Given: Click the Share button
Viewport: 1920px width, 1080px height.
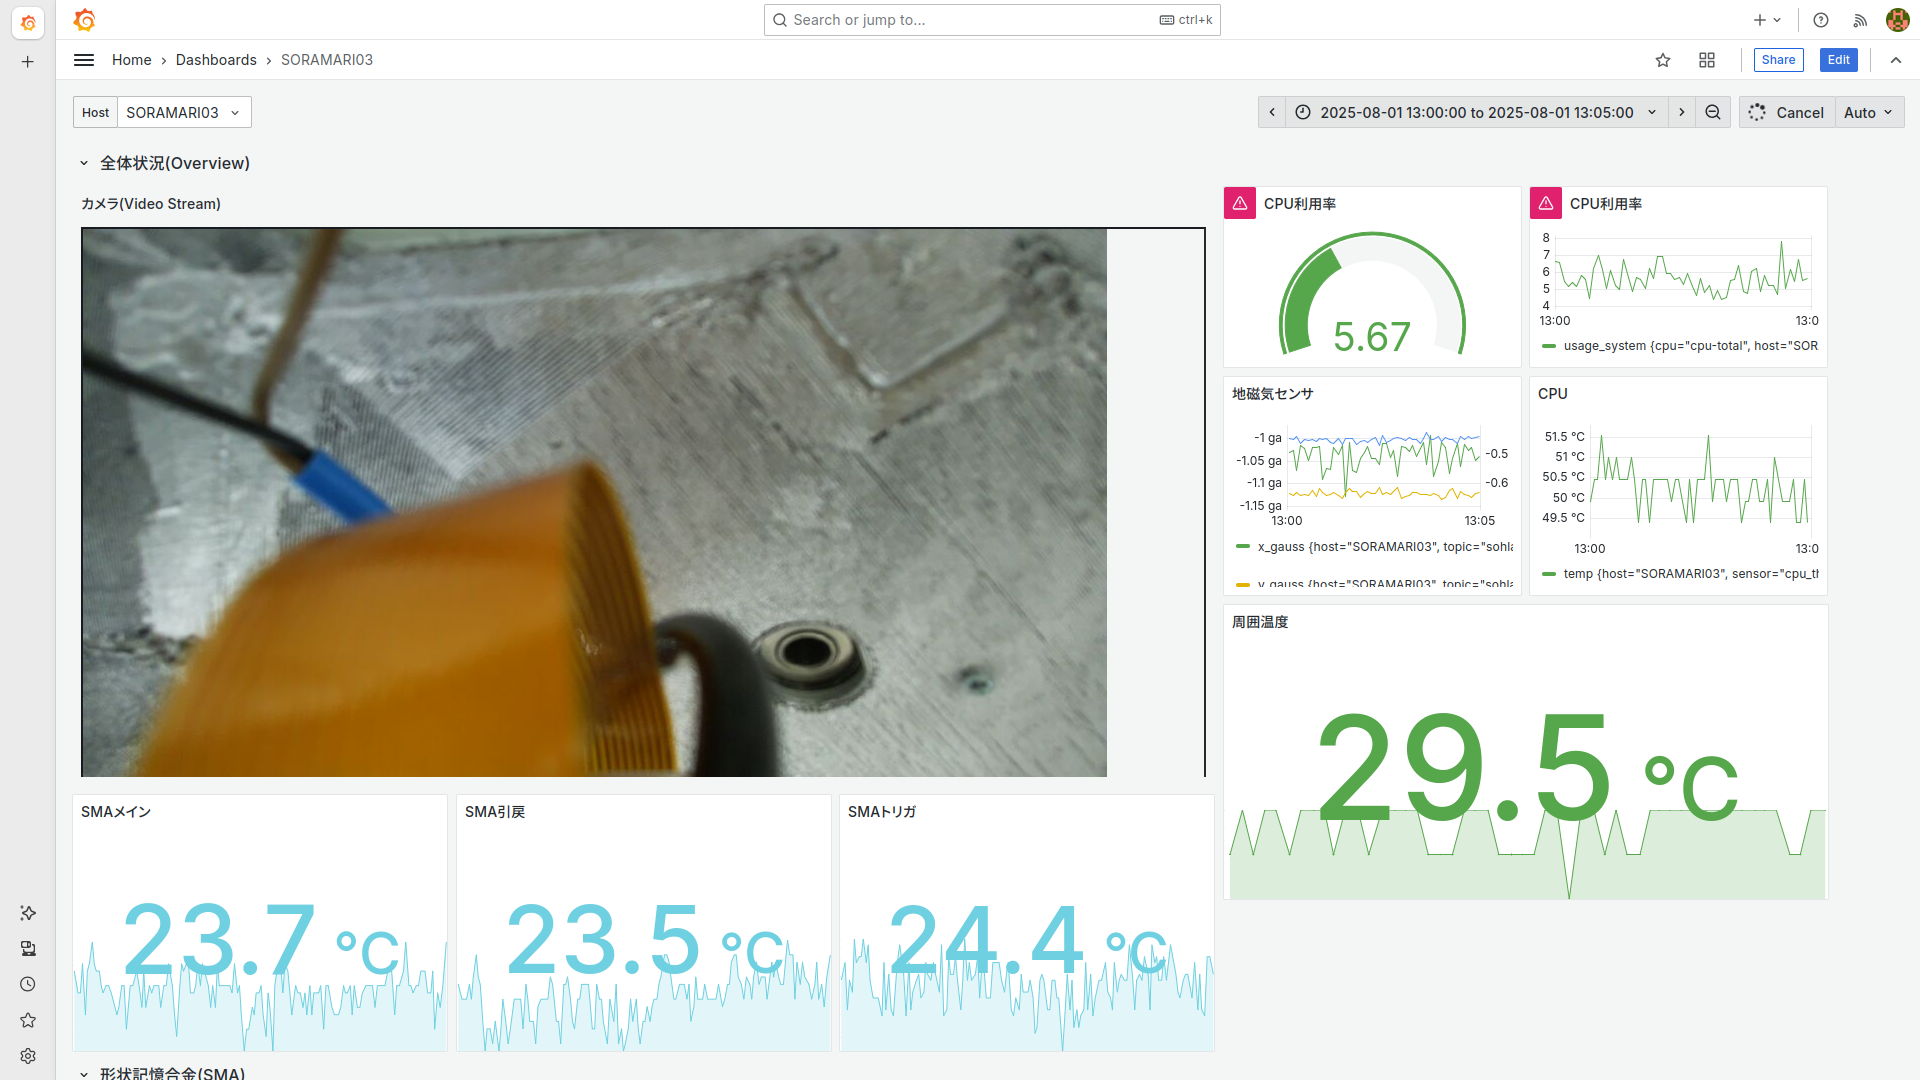Looking at the screenshot, I should 1778,60.
